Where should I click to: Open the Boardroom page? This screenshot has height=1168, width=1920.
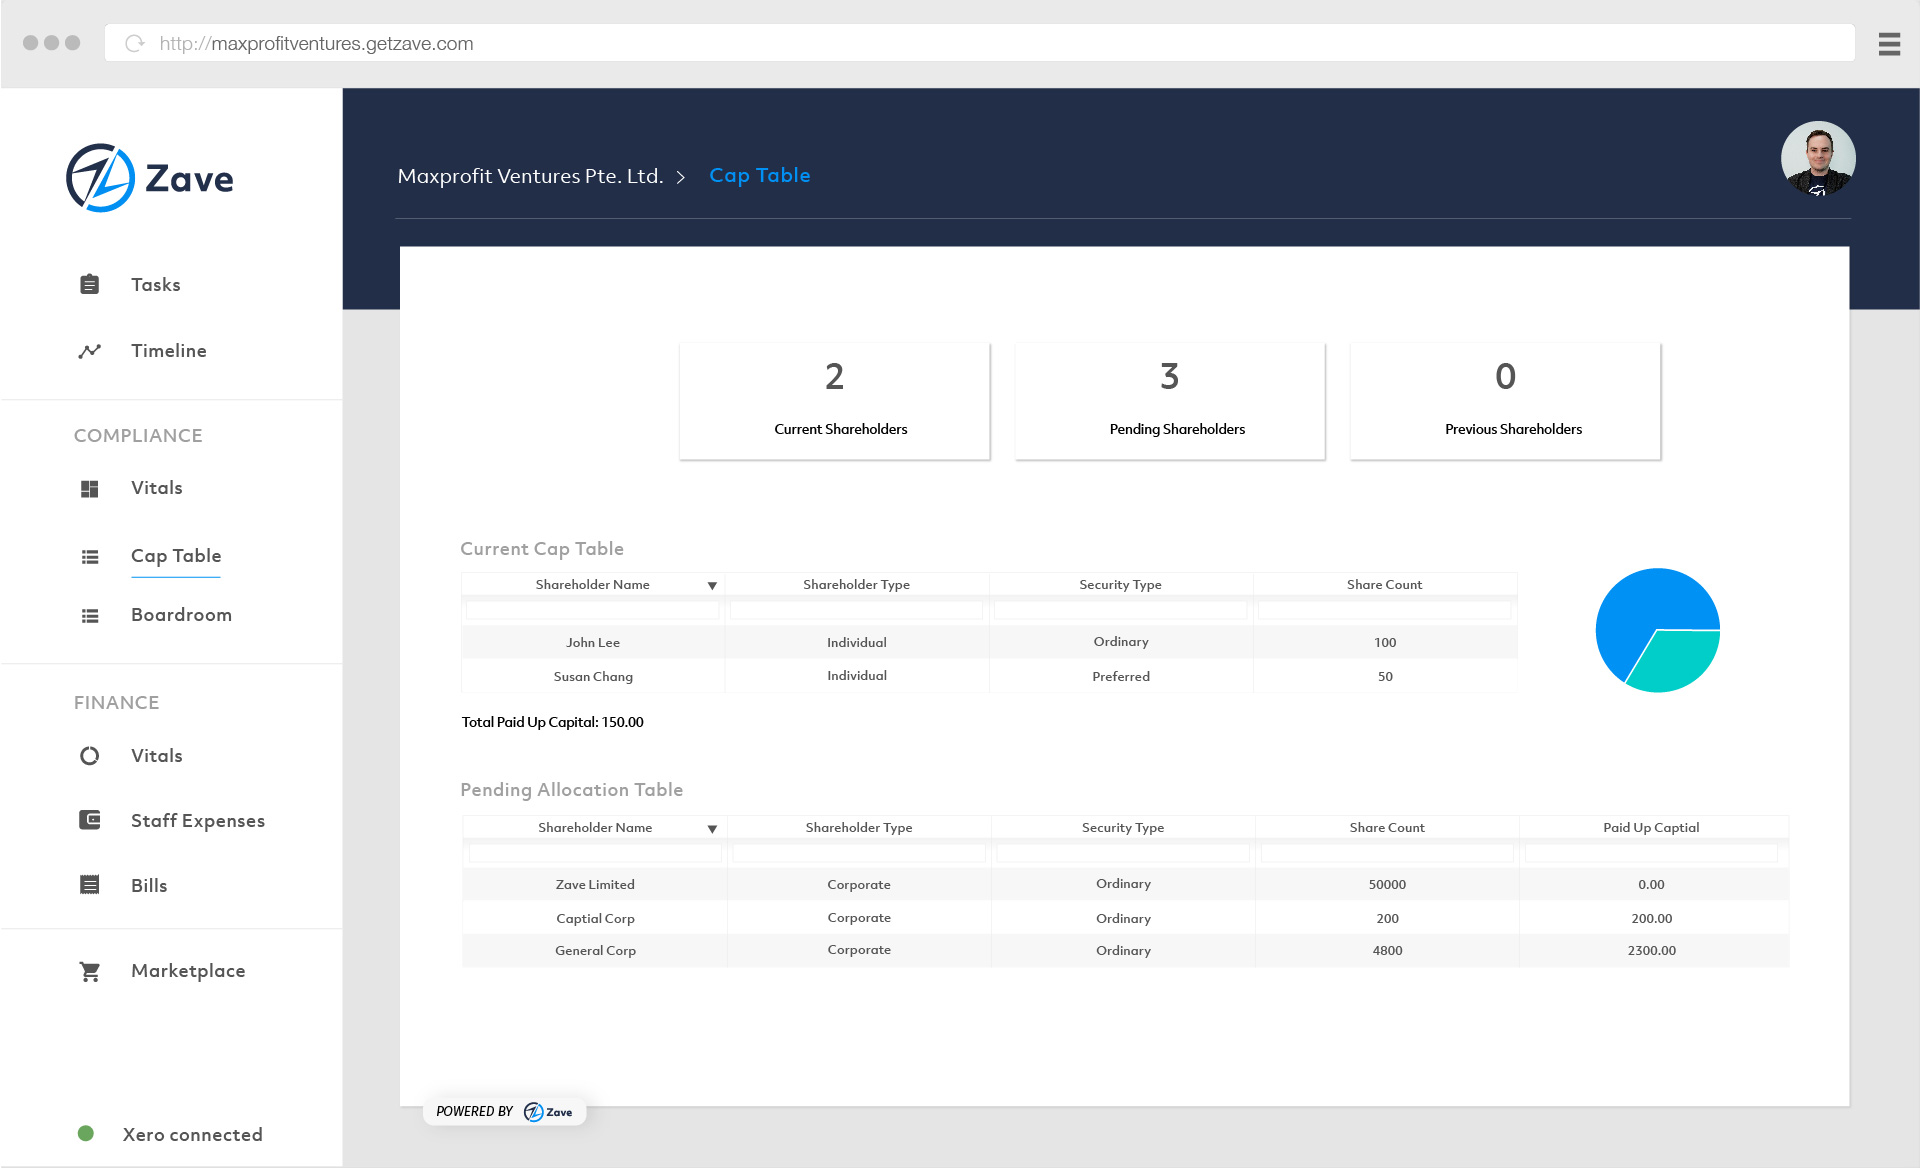click(x=181, y=615)
